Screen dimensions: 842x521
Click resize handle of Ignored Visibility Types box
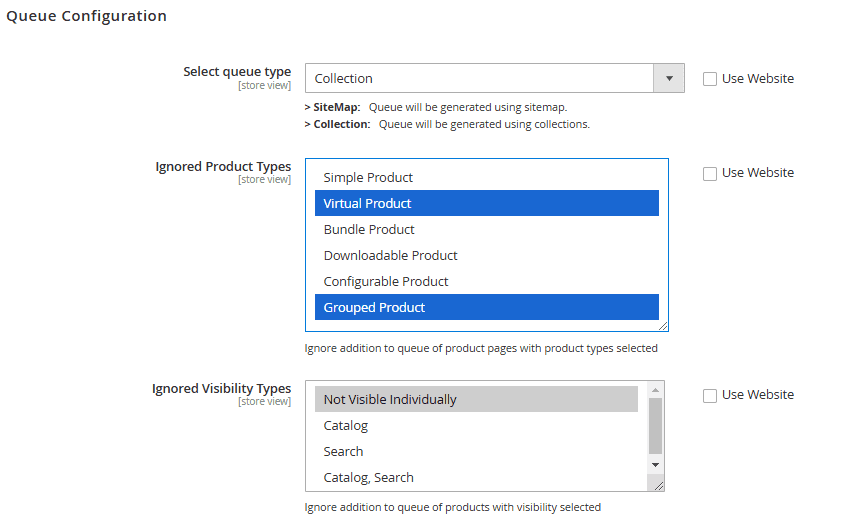[x=659, y=485]
